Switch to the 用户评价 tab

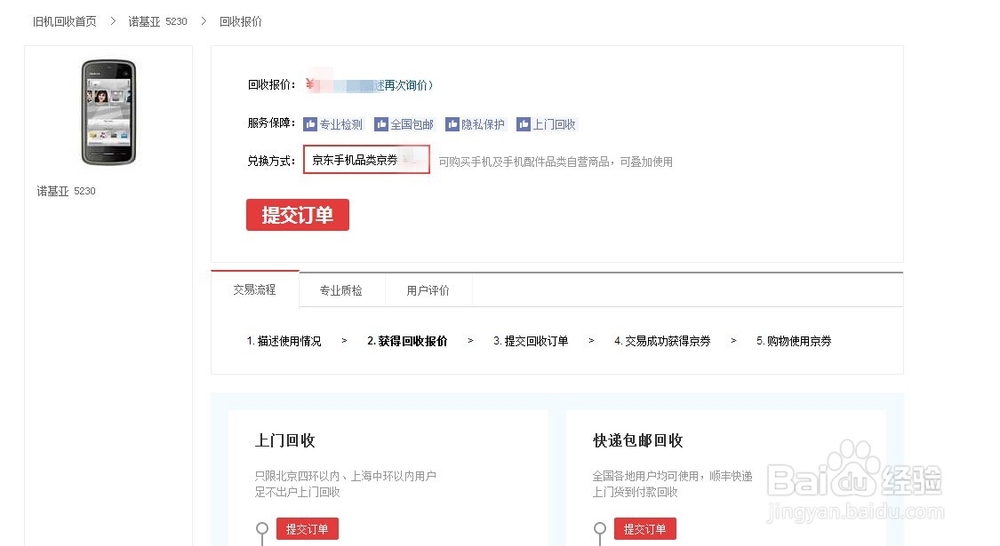(x=428, y=290)
